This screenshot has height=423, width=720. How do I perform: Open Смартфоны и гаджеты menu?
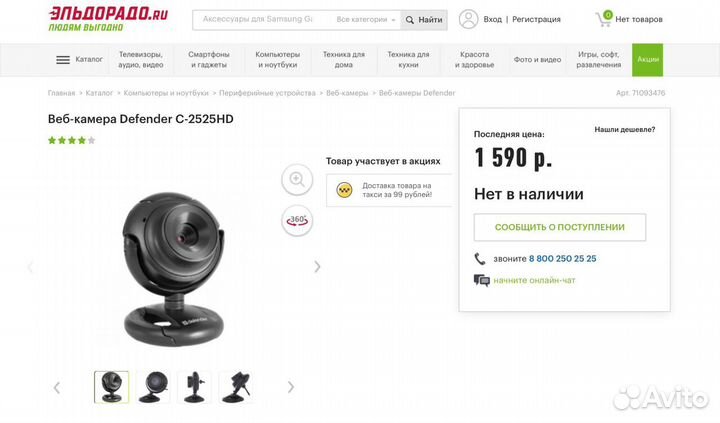coord(209,60)
